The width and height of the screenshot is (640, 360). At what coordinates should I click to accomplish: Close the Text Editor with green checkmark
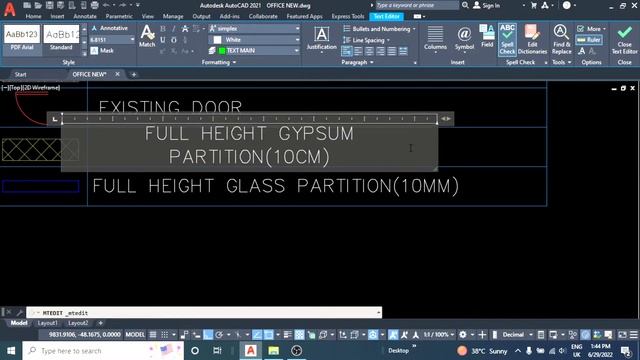pos(624,39)
